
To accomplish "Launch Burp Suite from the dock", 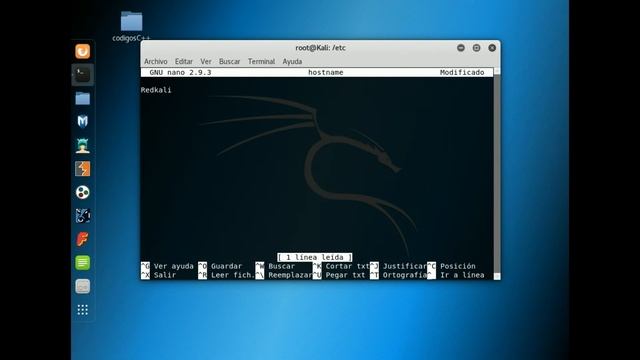I will [x=82, y=169].
